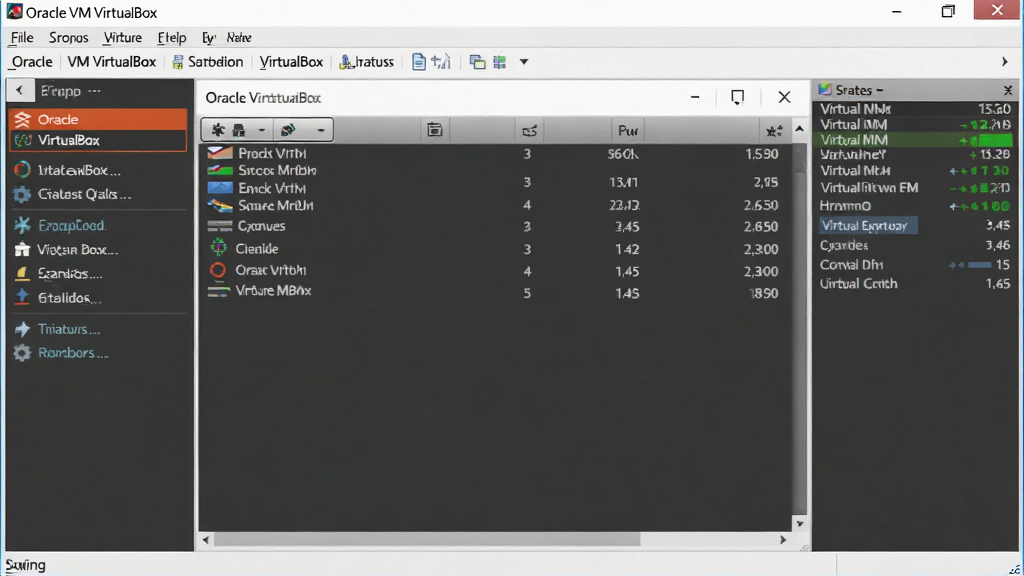Viewport: 1024px width, 576px height.
Task: Select the Srcox Mrlbh row
Action: pos(495,170)
